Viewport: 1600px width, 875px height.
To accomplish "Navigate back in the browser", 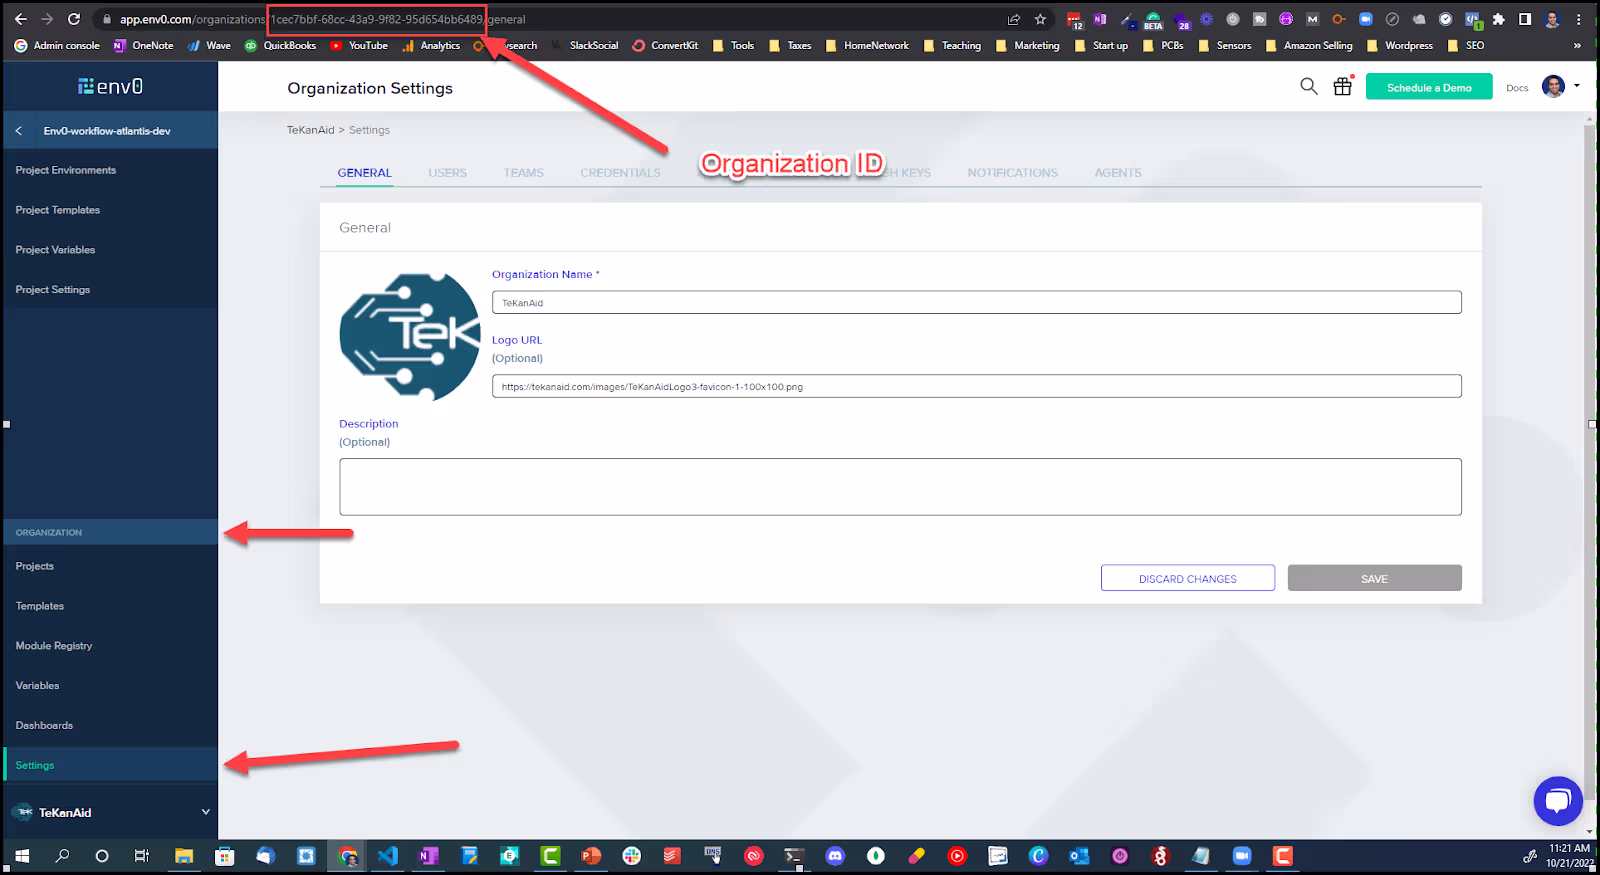I will [21, 19].
